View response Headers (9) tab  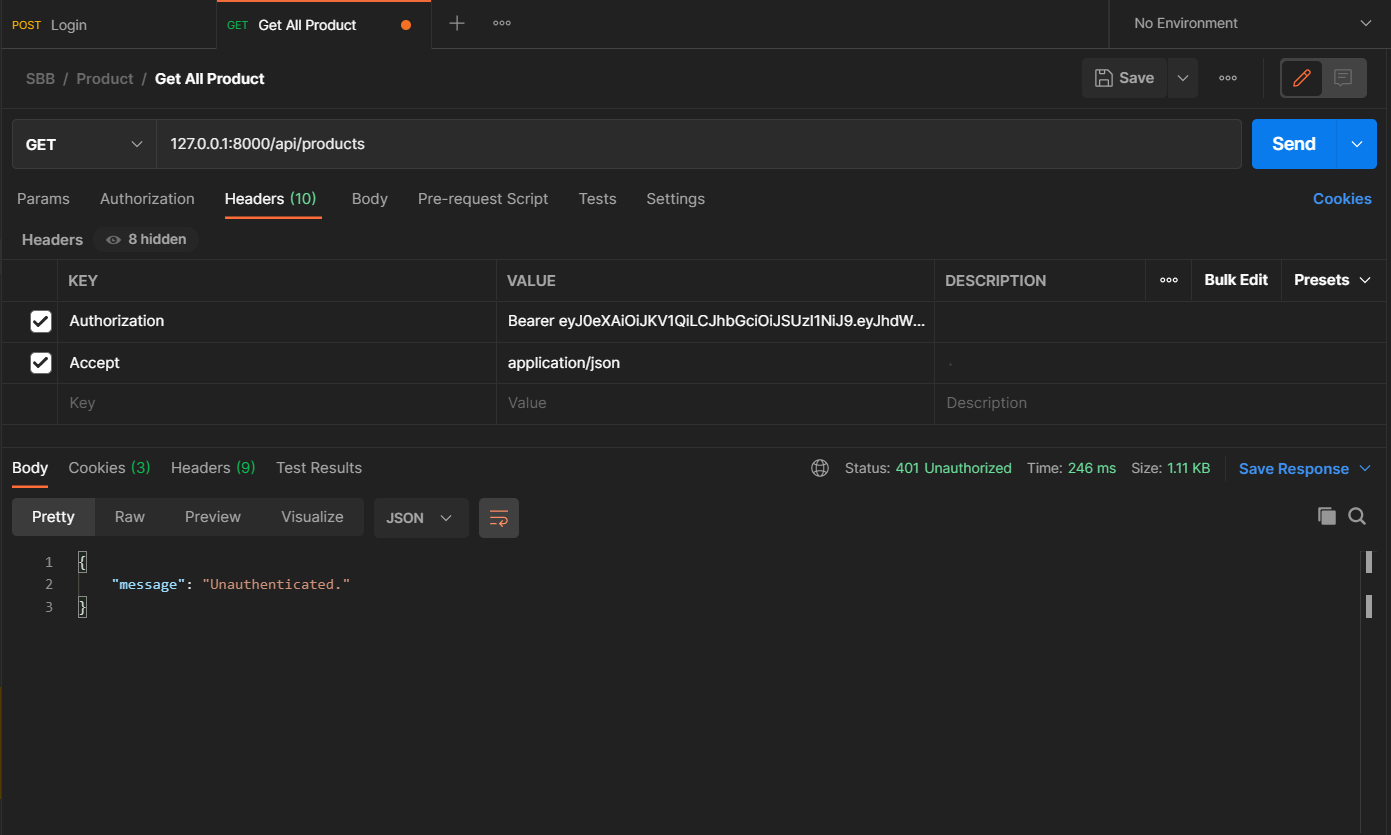click(213, 468)
